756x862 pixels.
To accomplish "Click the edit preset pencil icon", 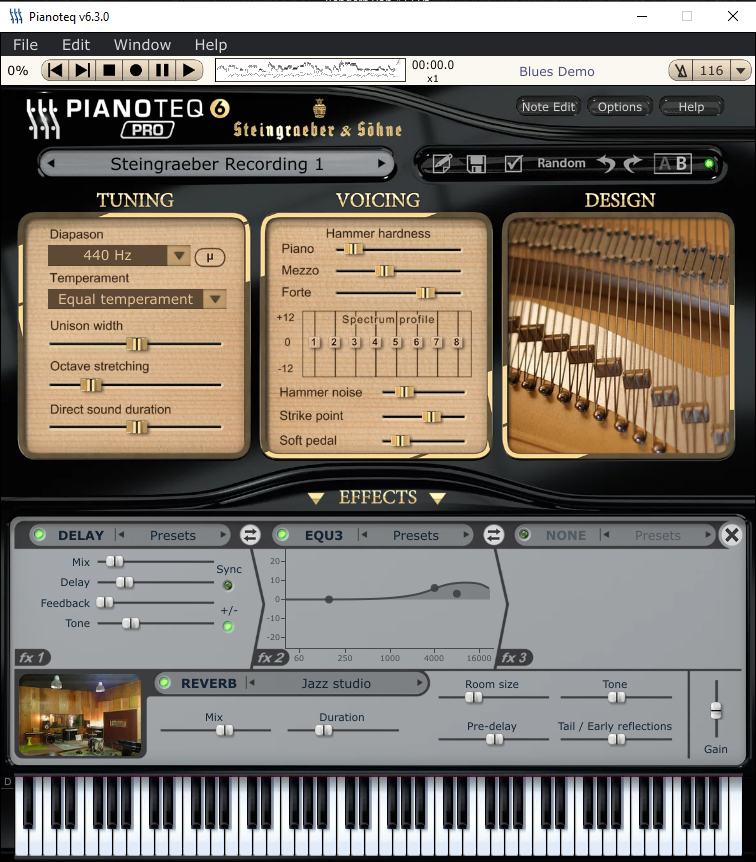I will click(x=442, y=163).
